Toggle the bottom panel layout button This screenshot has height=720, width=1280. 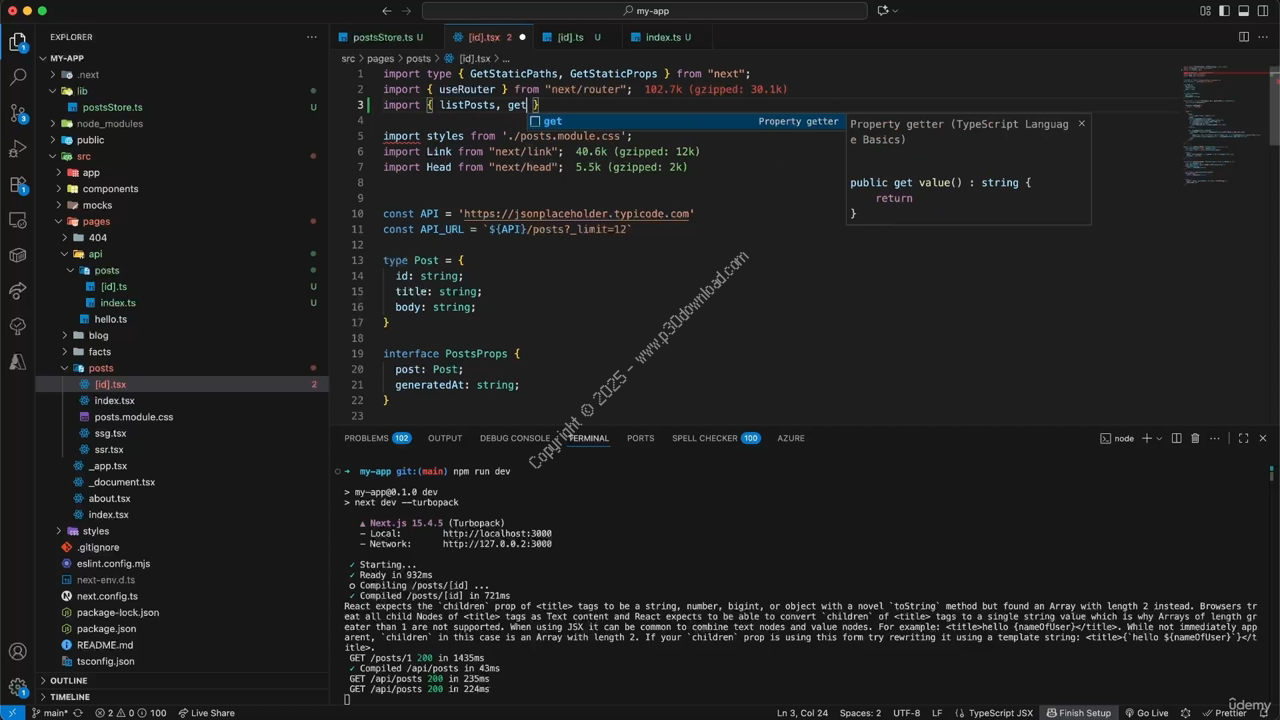coord(1244,11)
